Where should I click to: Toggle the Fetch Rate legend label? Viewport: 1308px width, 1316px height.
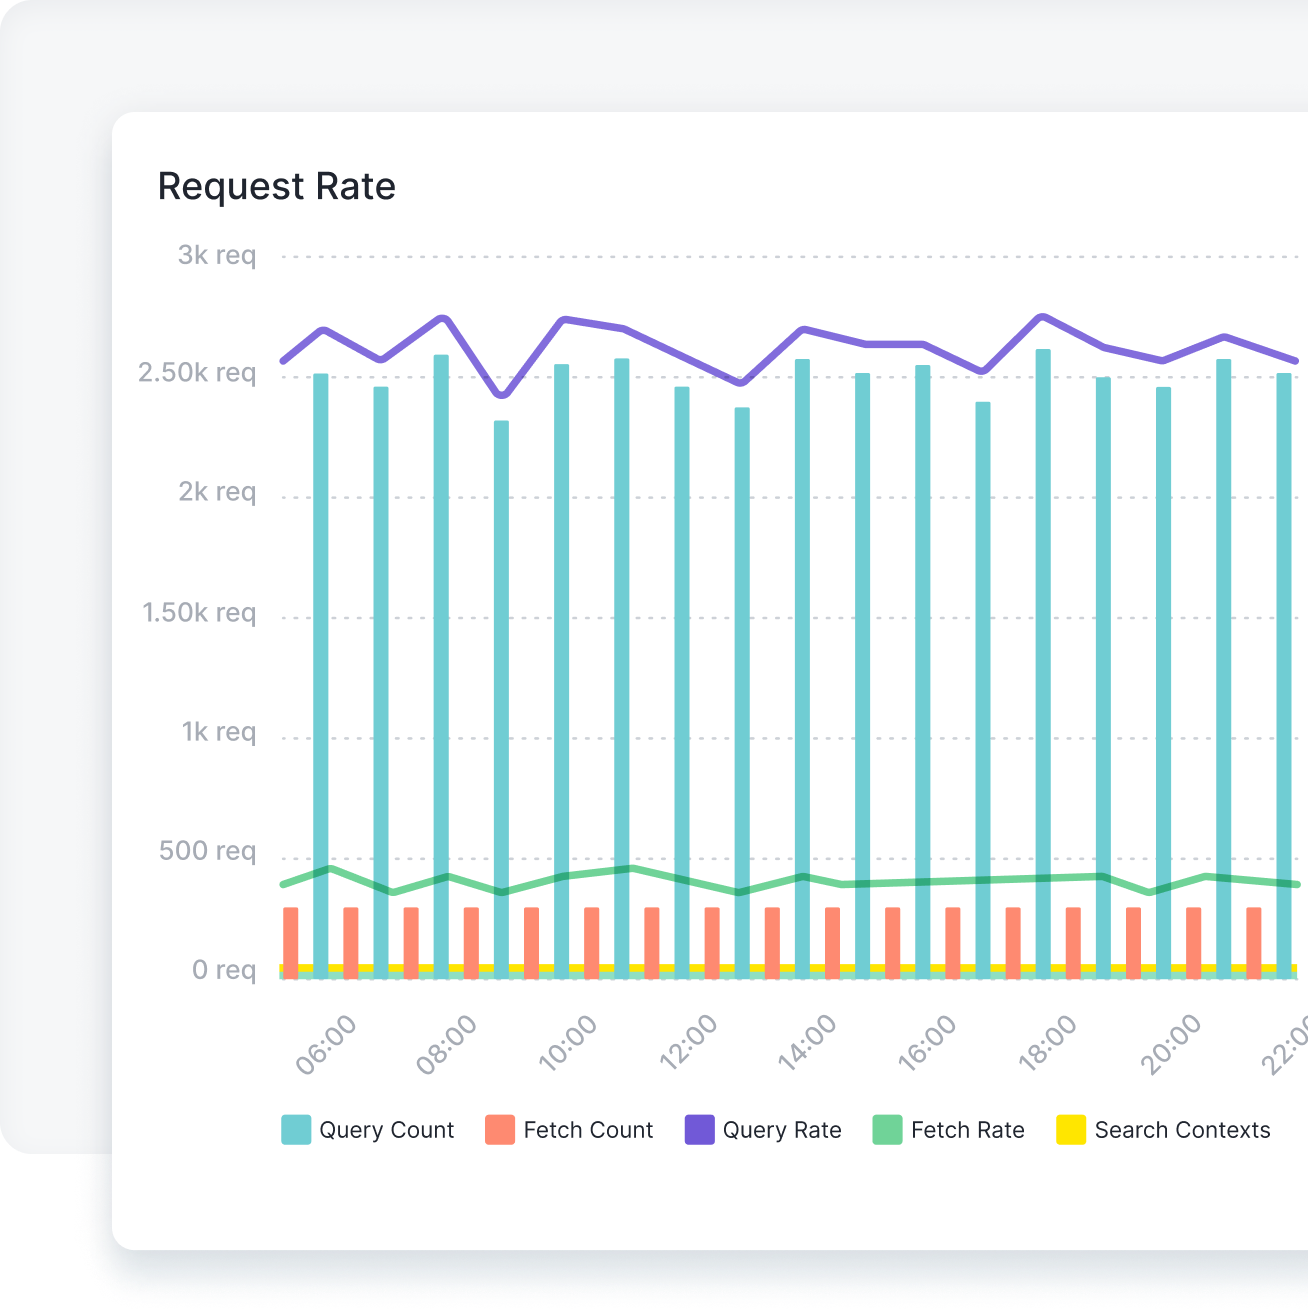point(968,1130)
